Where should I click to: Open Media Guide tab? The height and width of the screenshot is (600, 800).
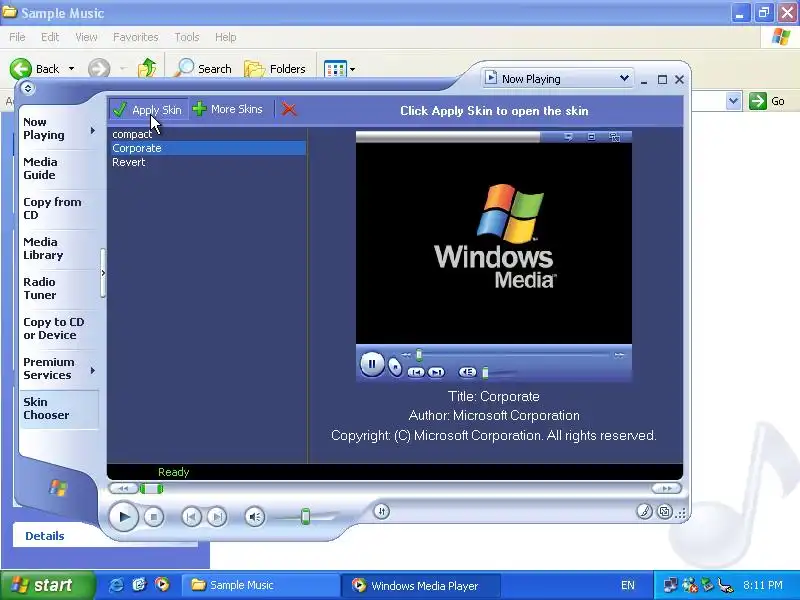click(x=40, y=168)
